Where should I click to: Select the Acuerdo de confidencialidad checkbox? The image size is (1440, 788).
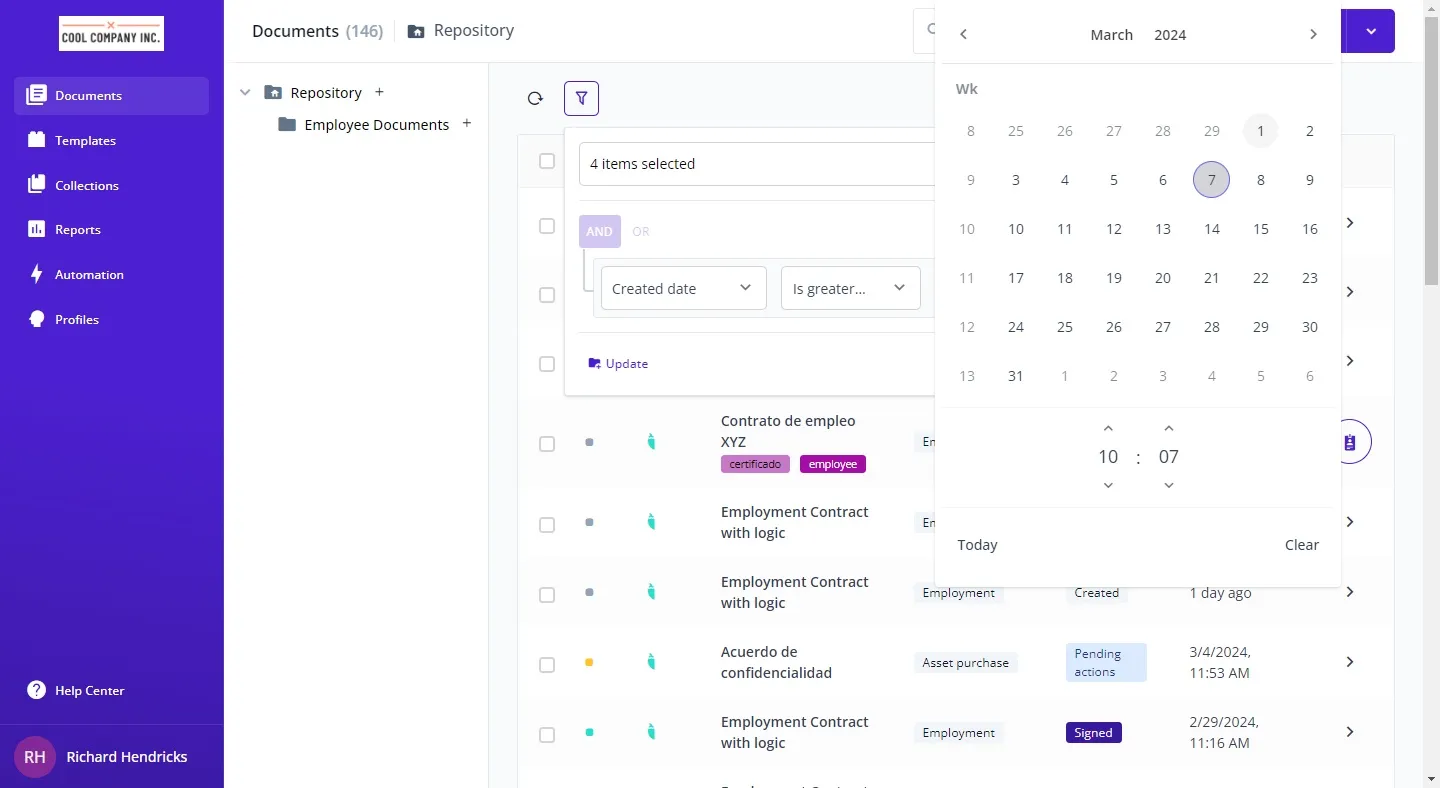click(547, 665)
